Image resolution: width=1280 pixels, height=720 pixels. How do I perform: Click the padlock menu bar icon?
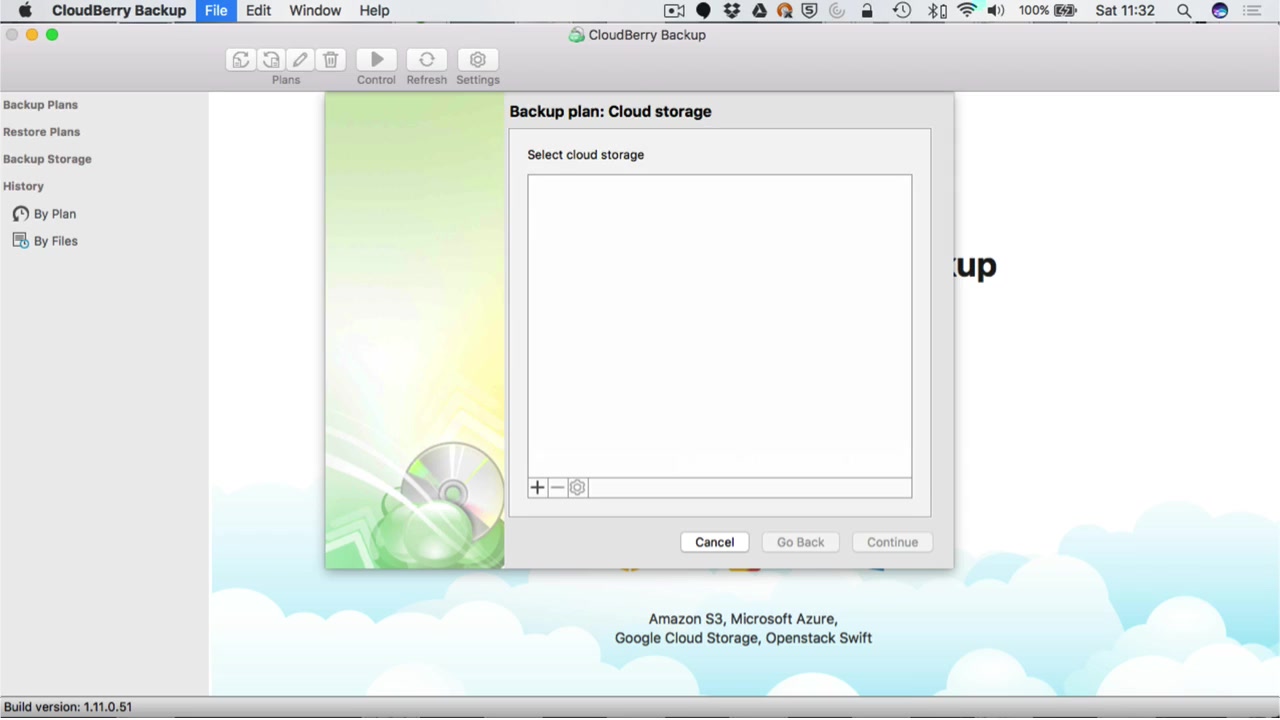pos(867,11)
